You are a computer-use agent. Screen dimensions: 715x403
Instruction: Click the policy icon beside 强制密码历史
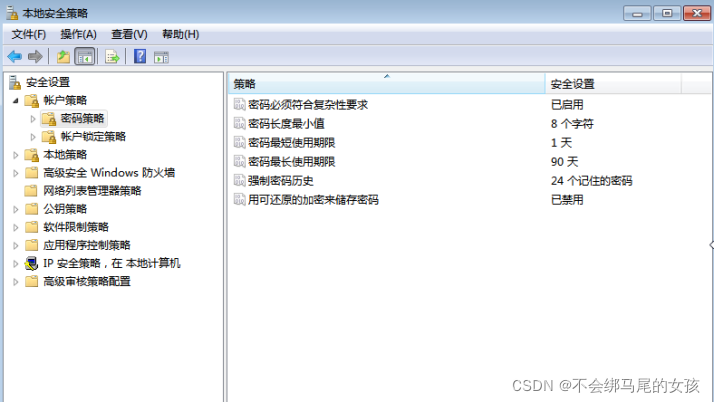coord(239,181)
